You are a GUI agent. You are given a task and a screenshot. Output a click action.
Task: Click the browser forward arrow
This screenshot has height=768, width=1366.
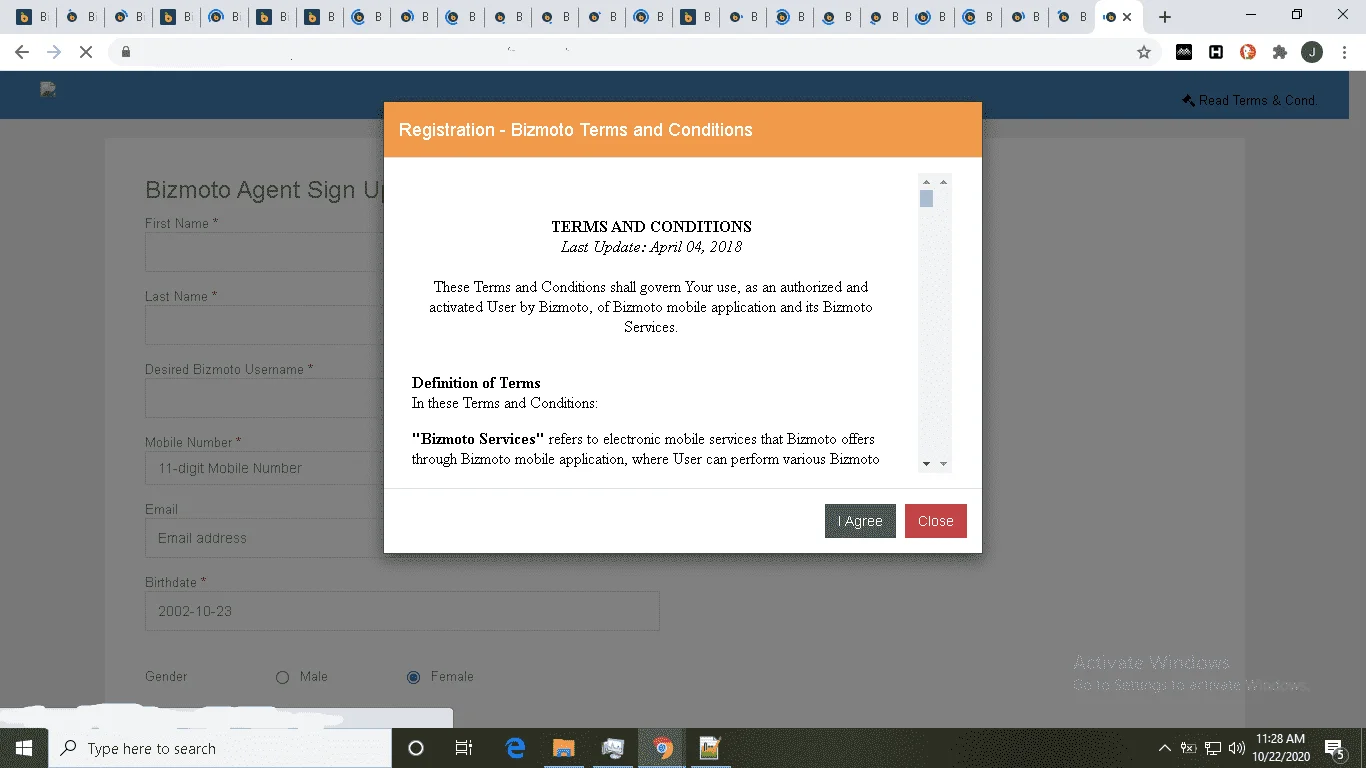click(x=54, y=52)
